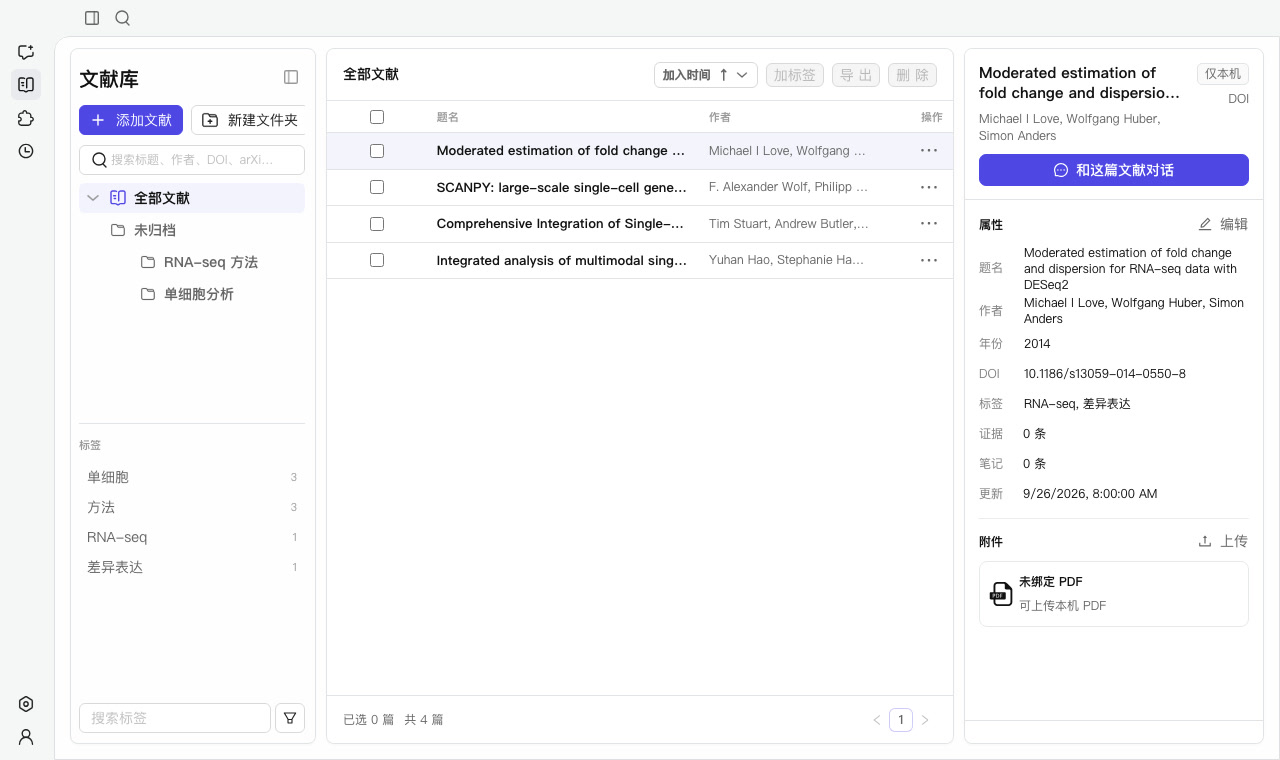Image resolution: width=1280 pixels, height=760 pixels.
Task: Check the box for Integrated analysis paper
Action: [x=377, y=260]
